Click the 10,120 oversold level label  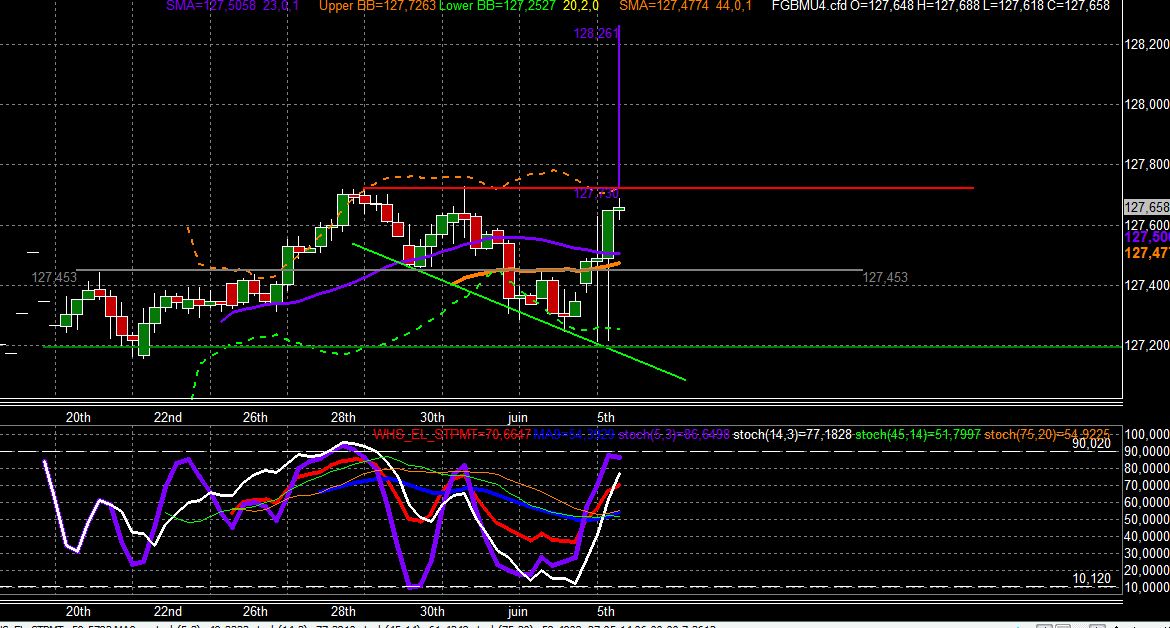coord(1092,578)
